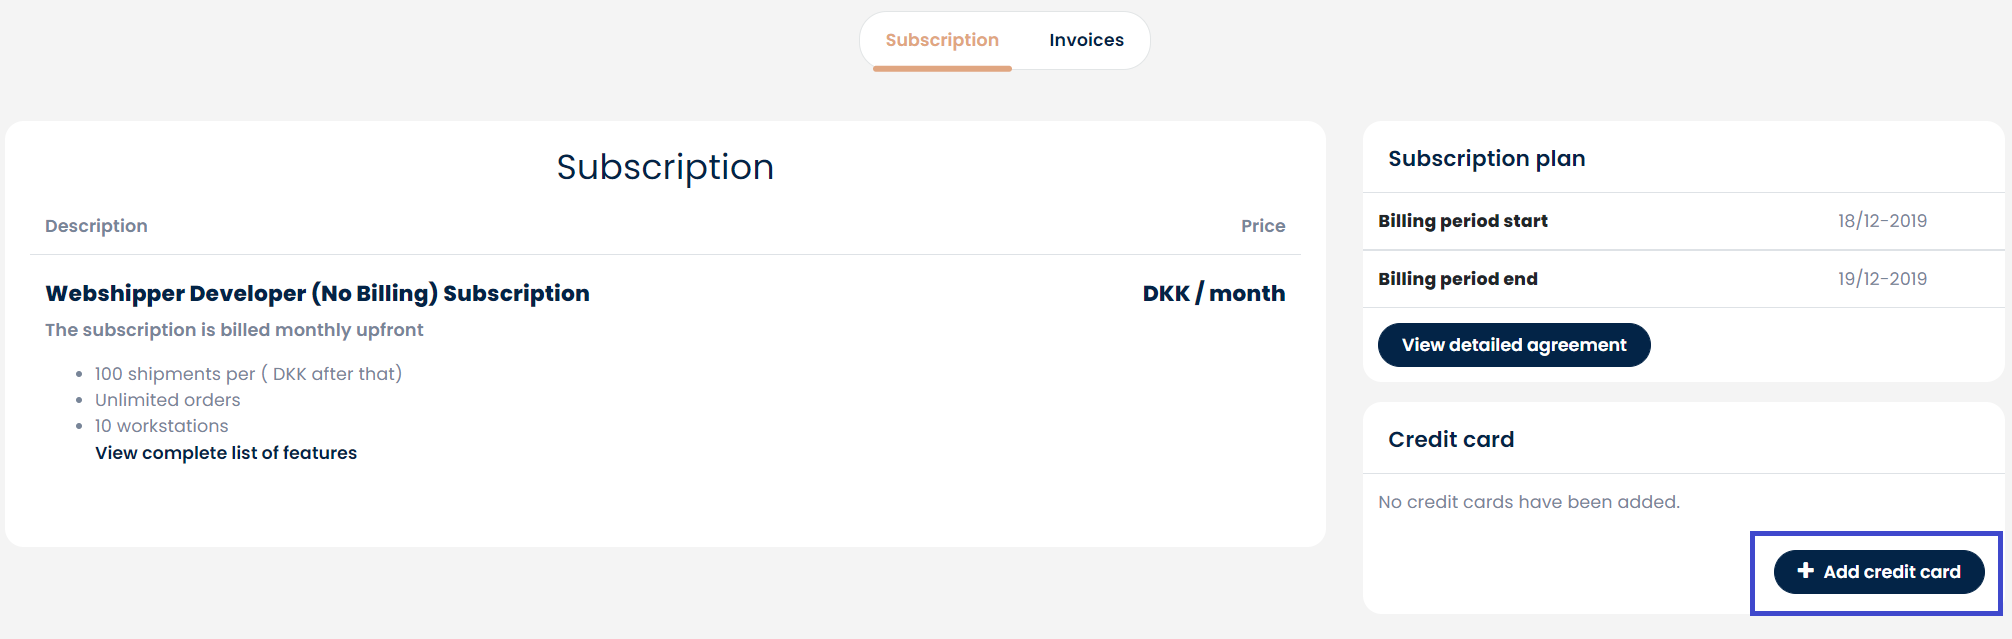This screenshot has width=2012, height=639.
Task: Switch to the Invoices tab
Action: [x=1086, y=40]
